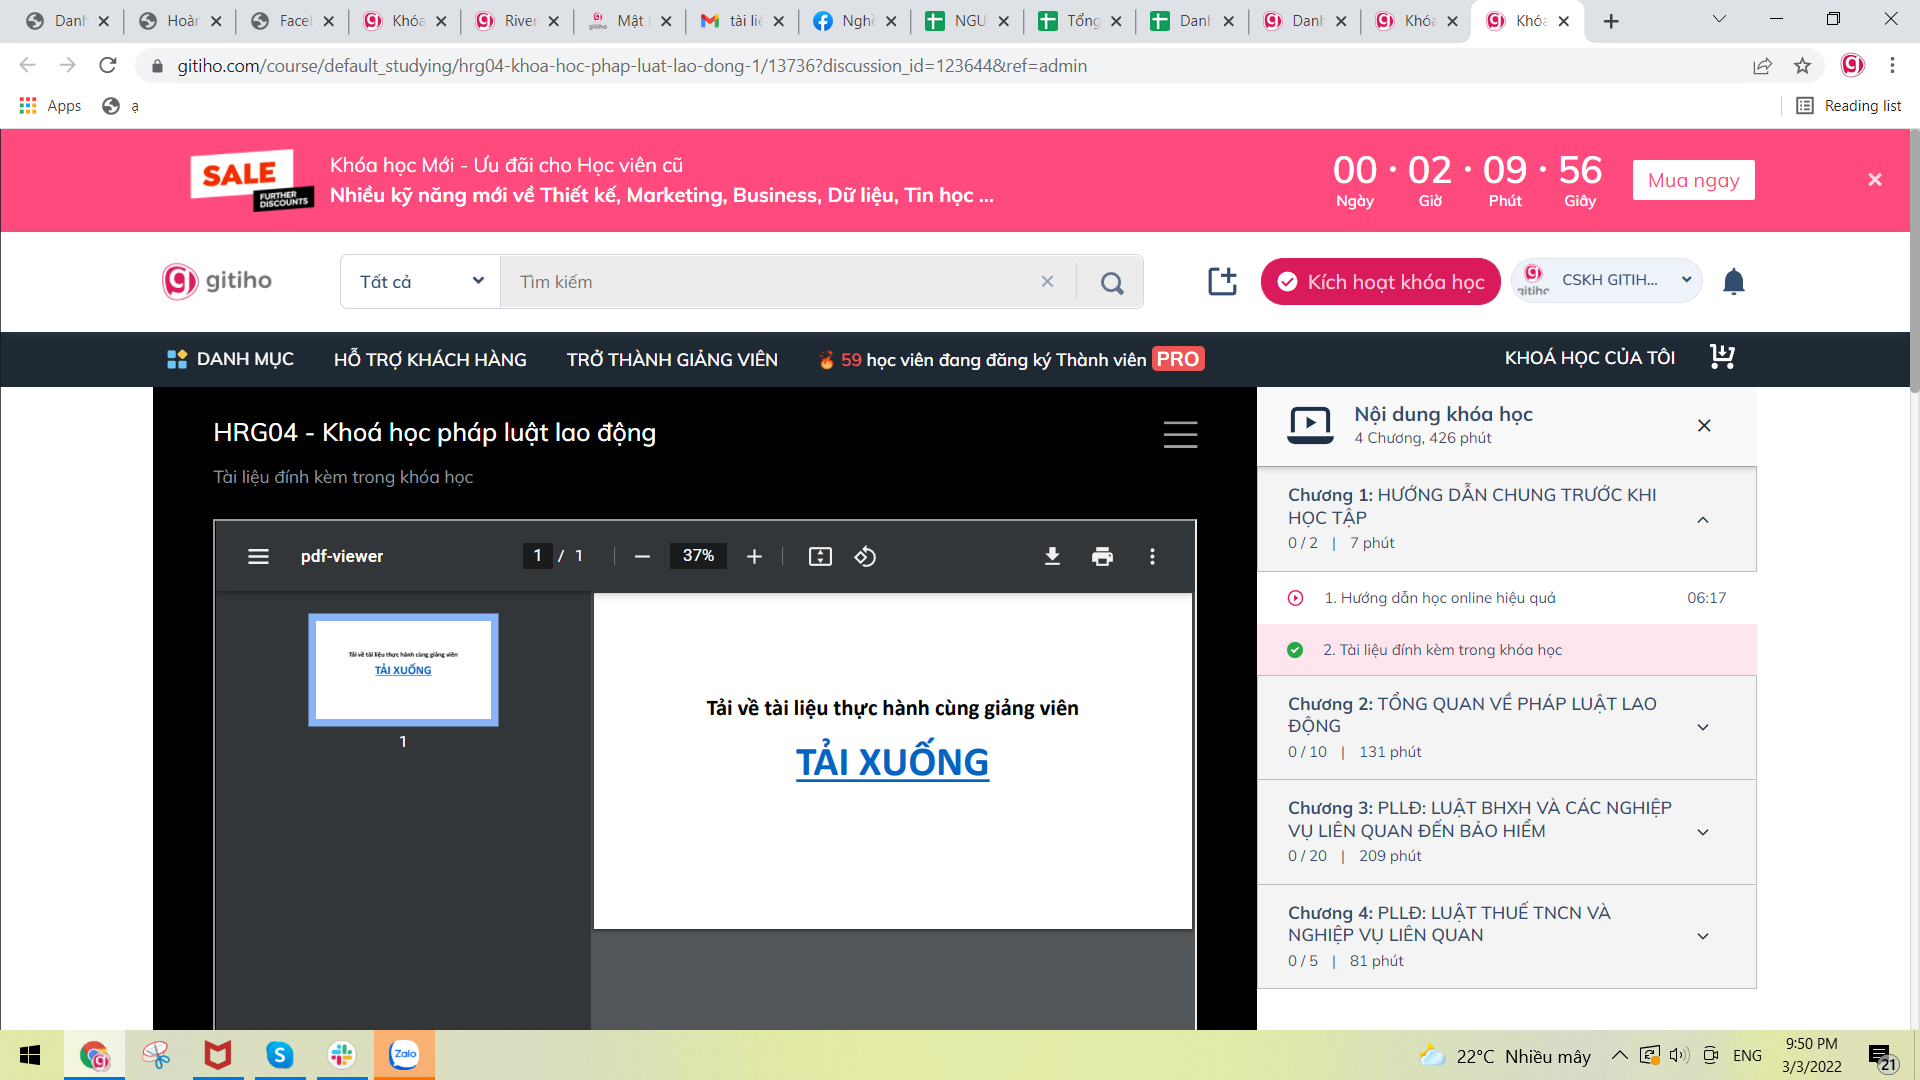
Task: Expand Chương 4 Luật thuế TNCN section
Action: point(1703,937)
